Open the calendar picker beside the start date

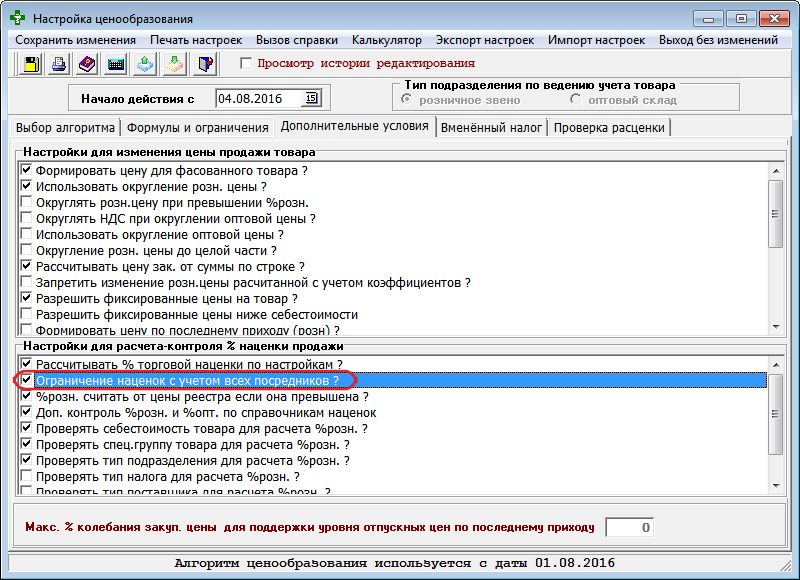[x=311, y=98]
